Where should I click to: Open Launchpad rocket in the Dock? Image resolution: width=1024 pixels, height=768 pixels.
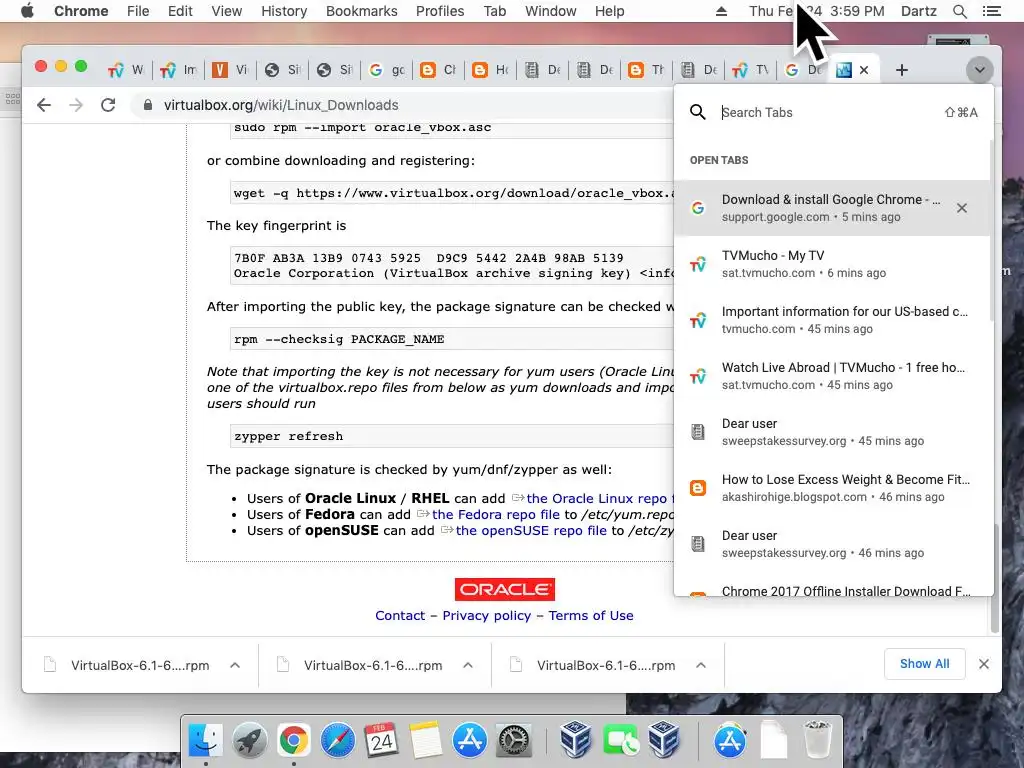(x=249, y=740)
